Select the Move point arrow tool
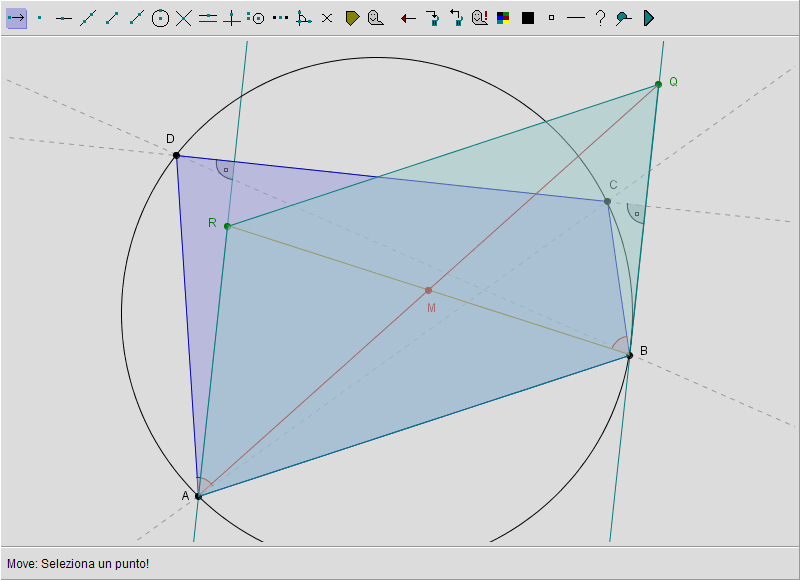 (x=16, y=18)
